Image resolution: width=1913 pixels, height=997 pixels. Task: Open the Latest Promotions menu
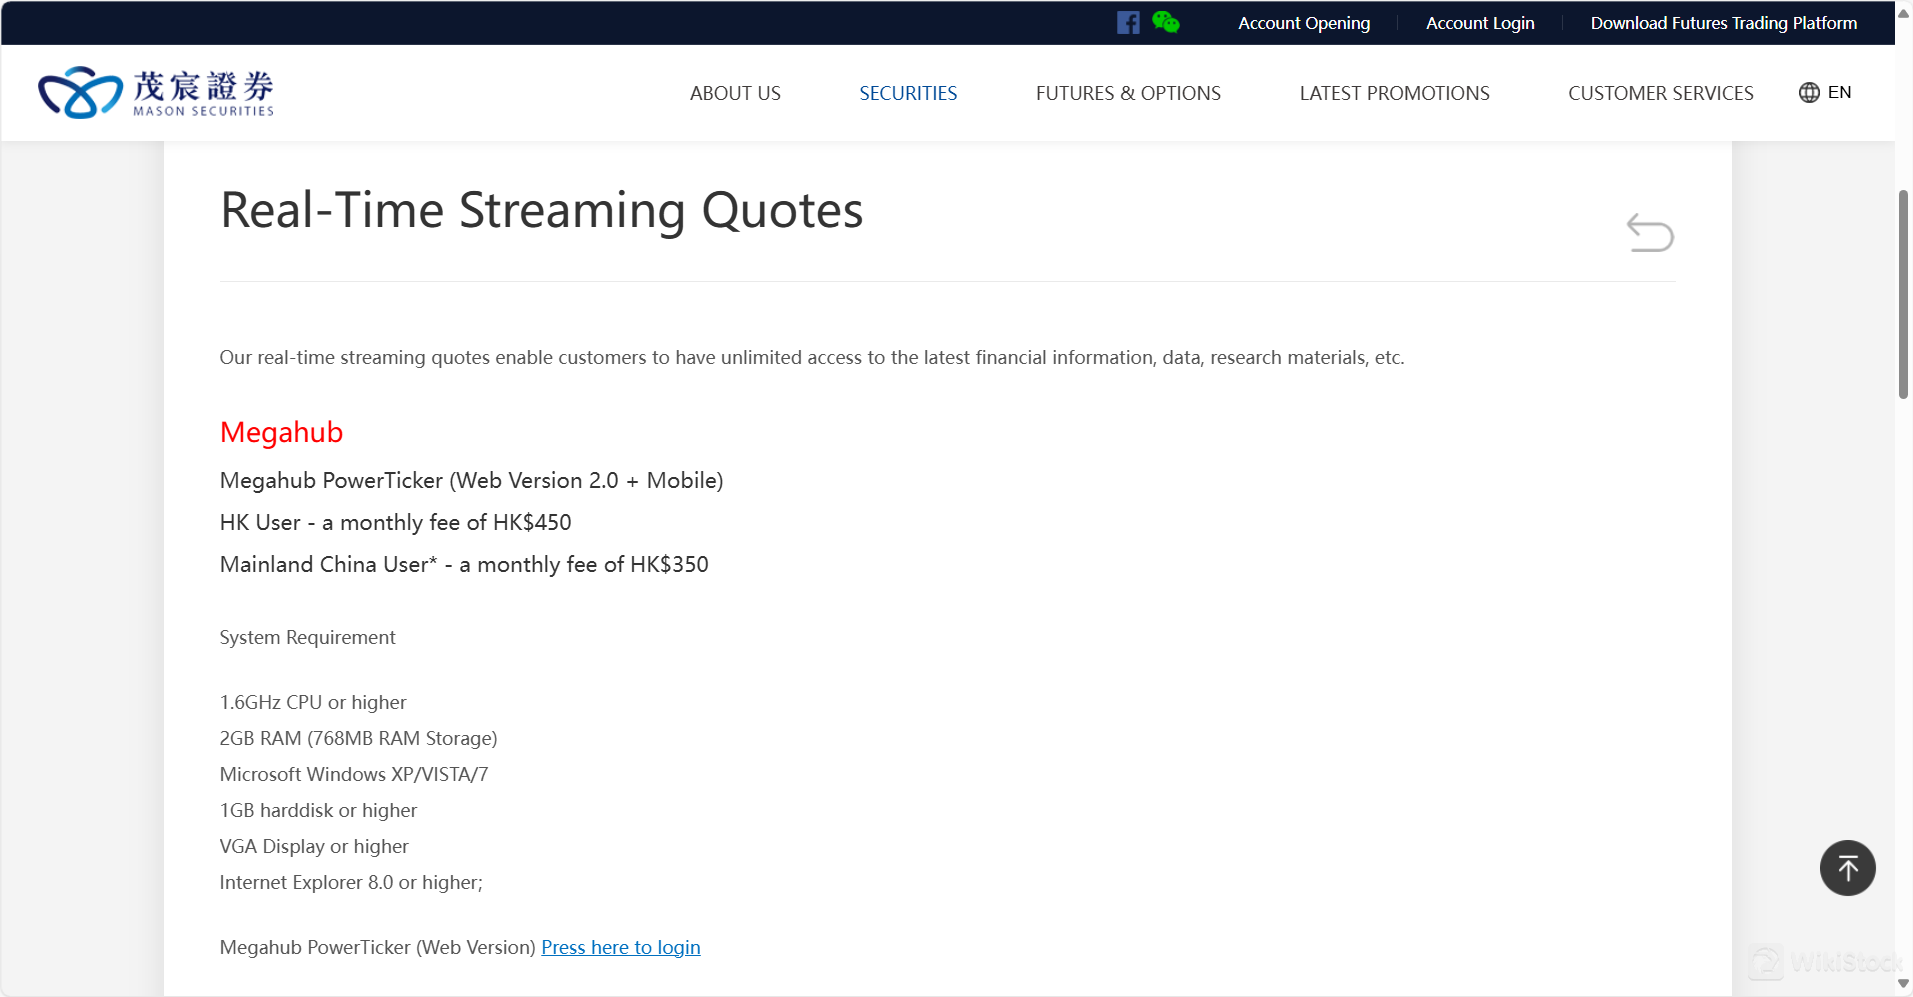coord(1394,93)
